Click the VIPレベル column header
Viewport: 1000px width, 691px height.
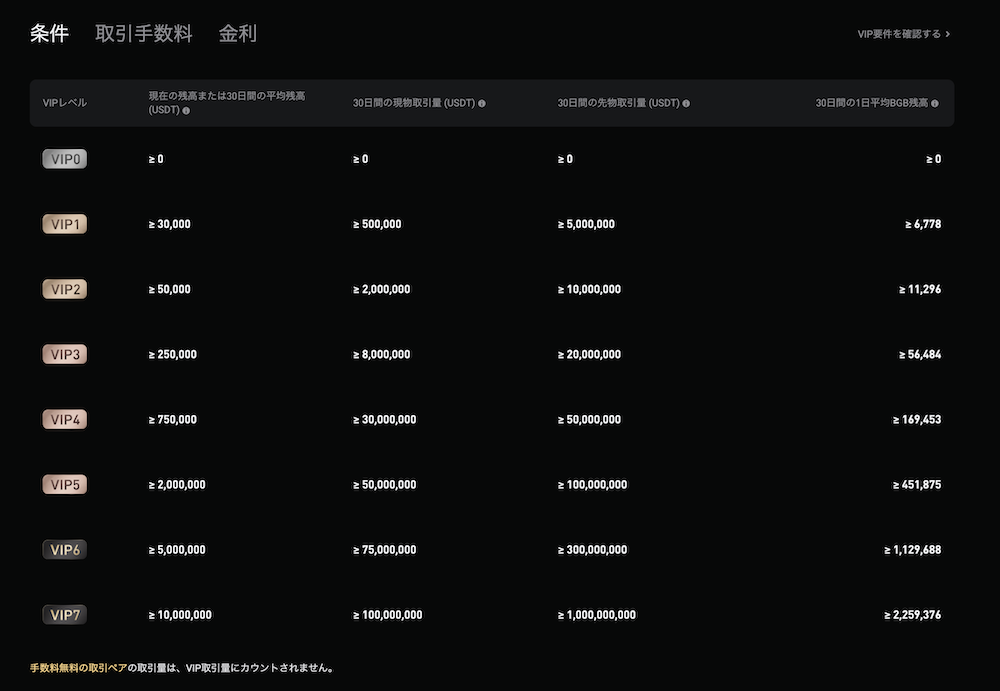[x=64, y=103]
